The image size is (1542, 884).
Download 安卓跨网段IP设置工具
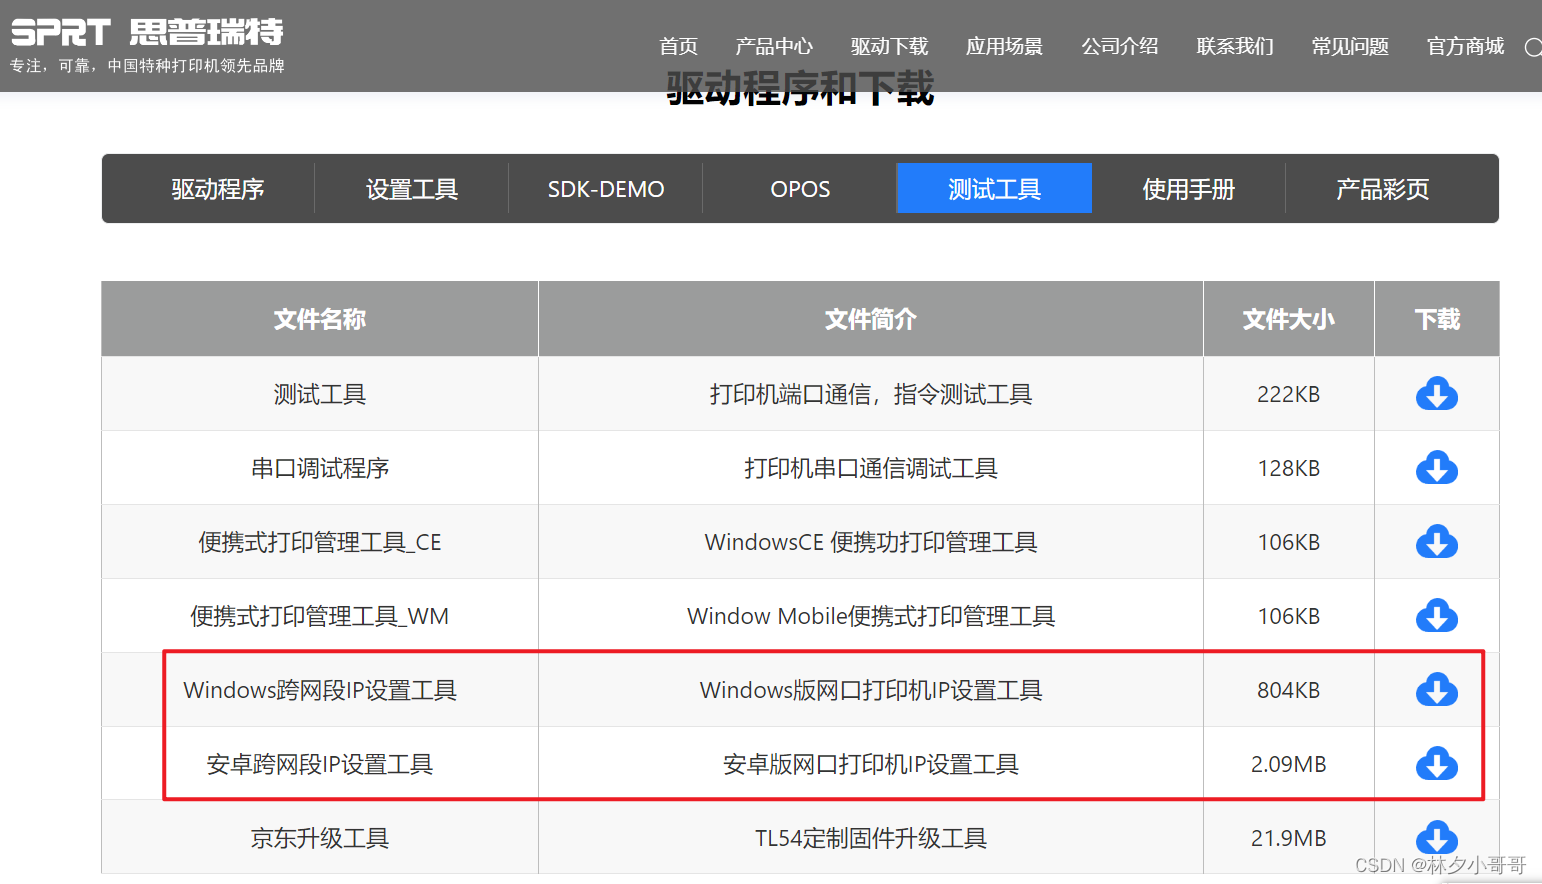click(1437, 764)
